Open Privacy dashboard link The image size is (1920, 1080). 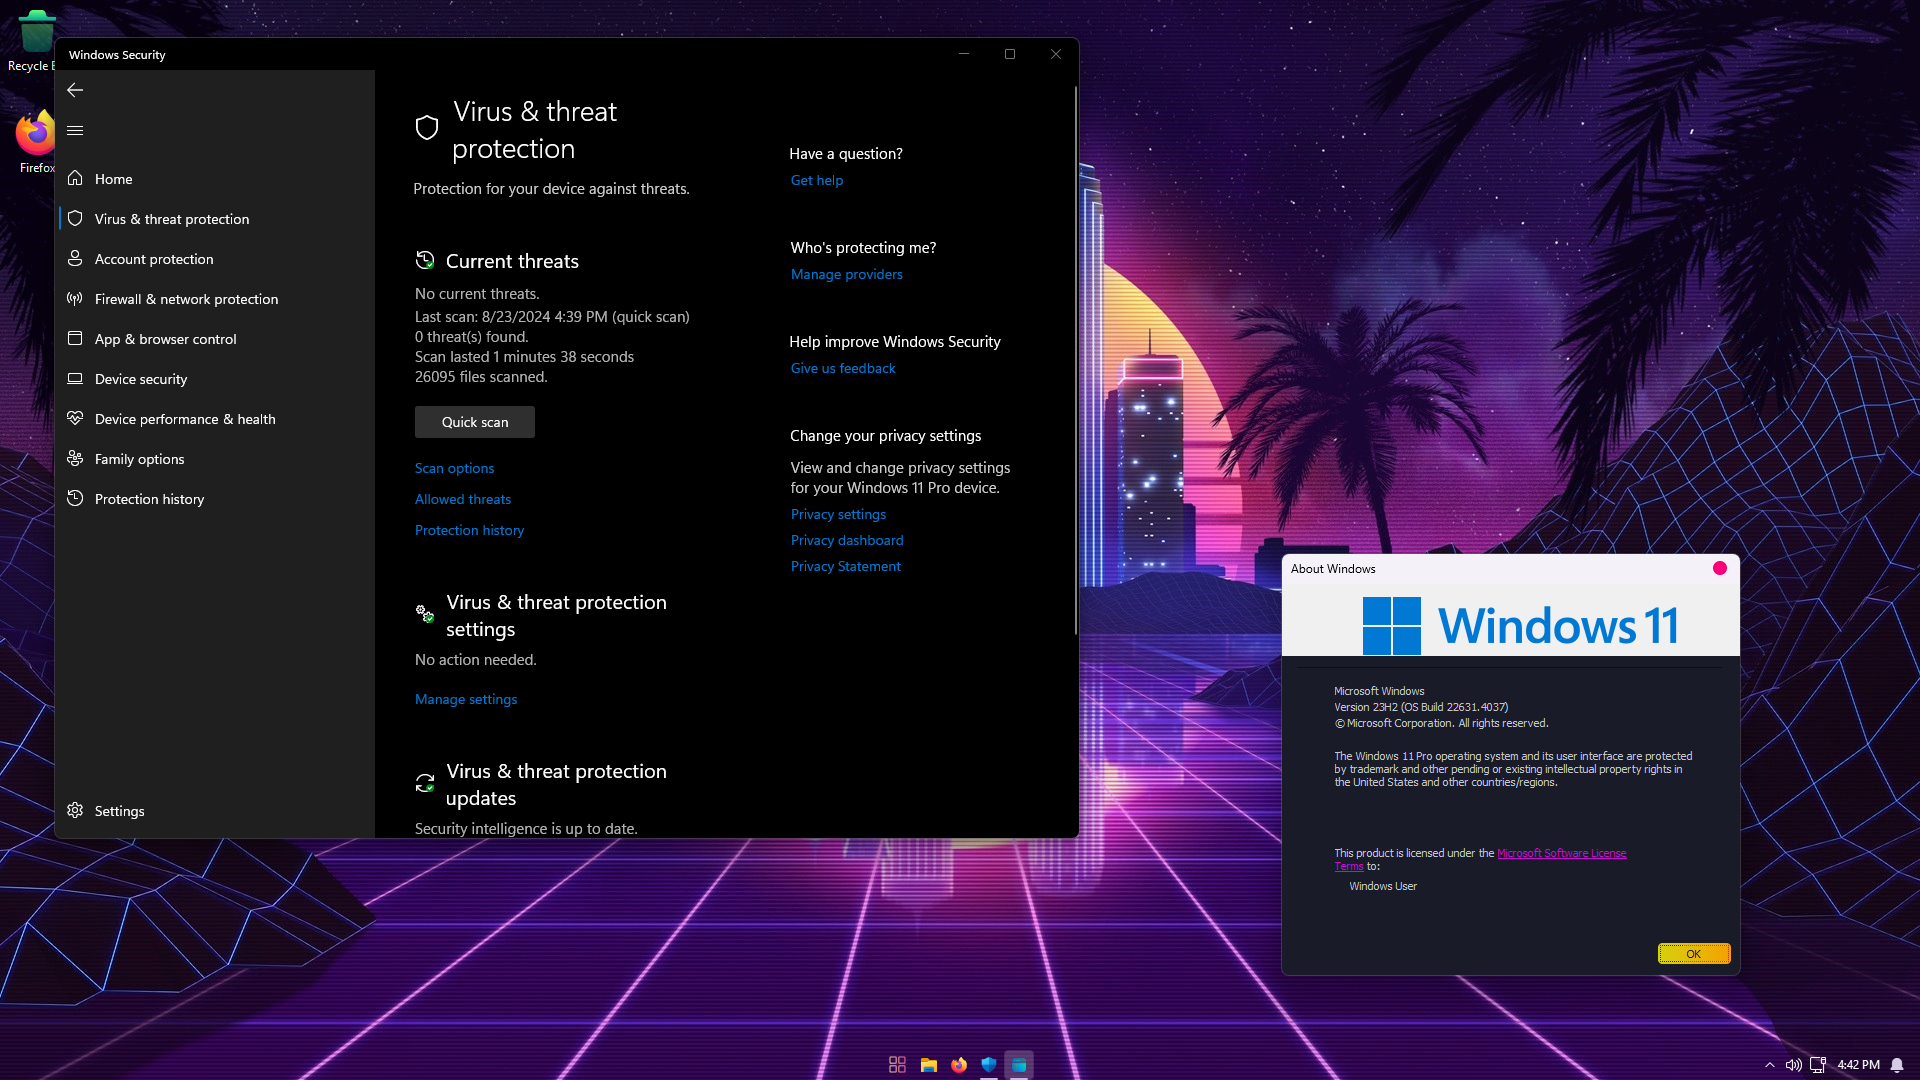(x=847, y=540)
